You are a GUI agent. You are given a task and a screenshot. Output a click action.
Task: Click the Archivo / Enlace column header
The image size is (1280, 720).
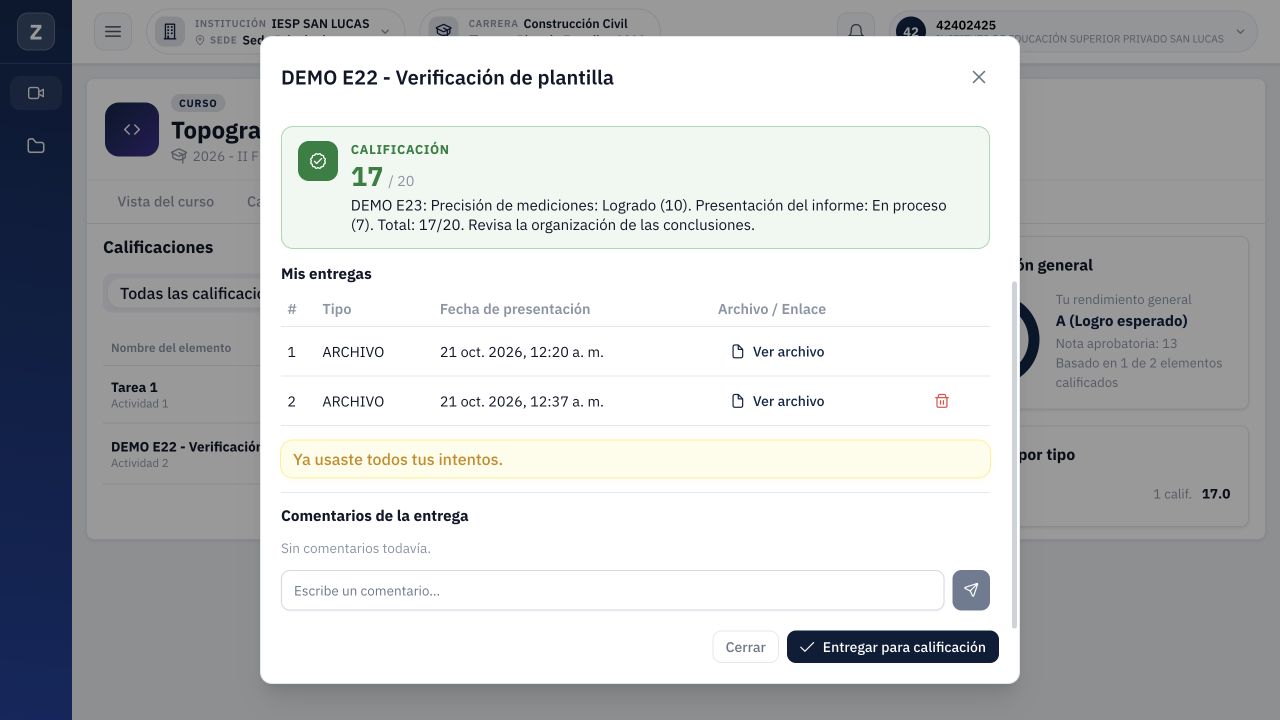(772, 309)
